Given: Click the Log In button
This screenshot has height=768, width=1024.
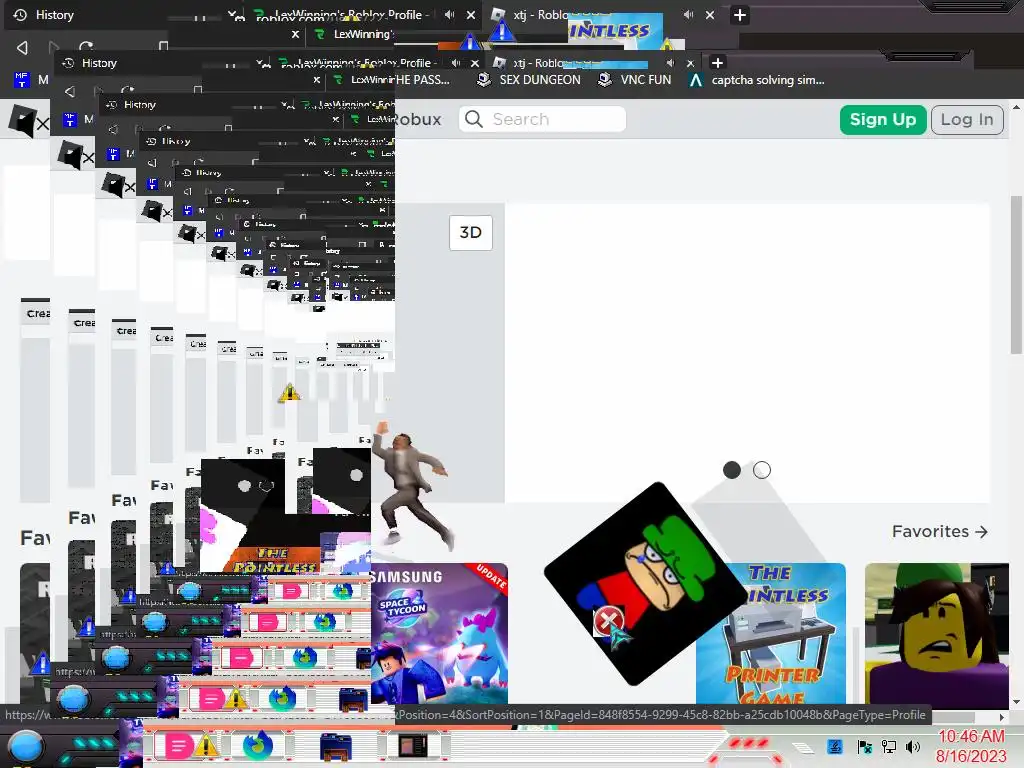Looking at the screenshot, I should pyautogui.click(x=967, y=120).
